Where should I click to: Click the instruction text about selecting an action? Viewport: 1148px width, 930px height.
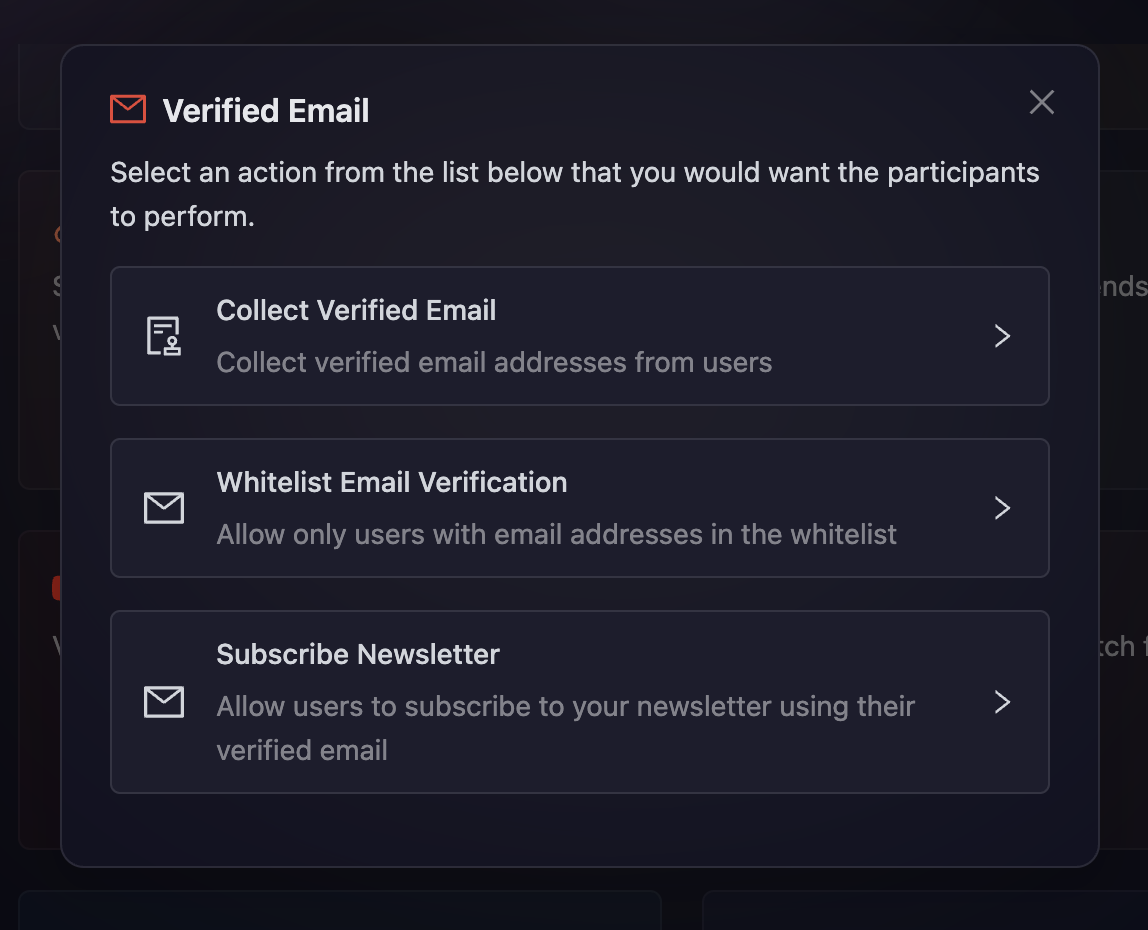click(x=574, y=193)
